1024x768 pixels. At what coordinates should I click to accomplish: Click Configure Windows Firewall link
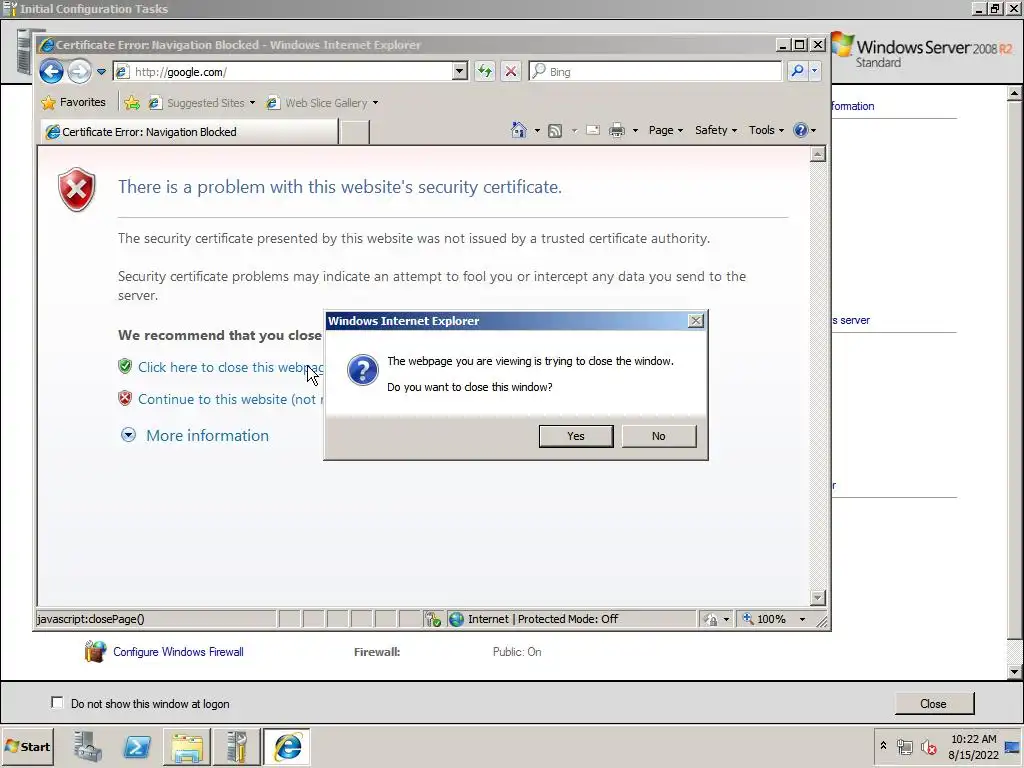[178, 652]
